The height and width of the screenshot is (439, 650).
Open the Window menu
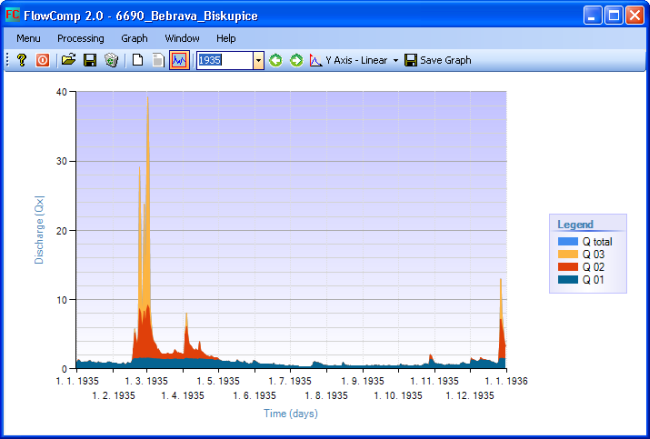point(182,39)
